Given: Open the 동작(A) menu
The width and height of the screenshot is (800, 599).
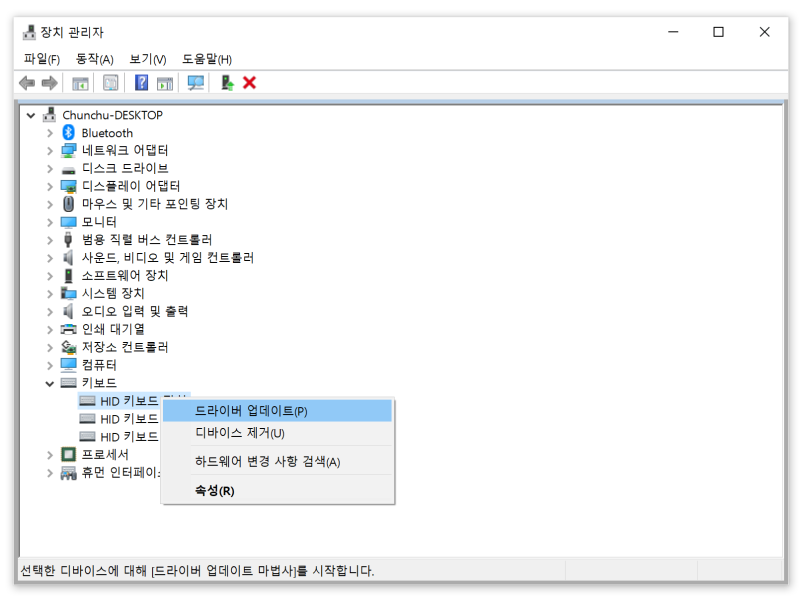Looking at the screenshot, I should click(x=94, y=59).
